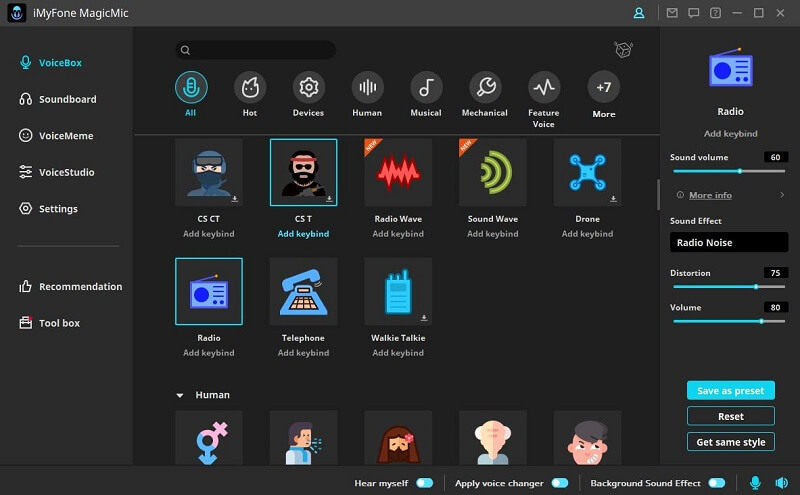Select the gender-symbol voice in Human
This screenshot has width=800, height=495.
[x=209, y=438]
